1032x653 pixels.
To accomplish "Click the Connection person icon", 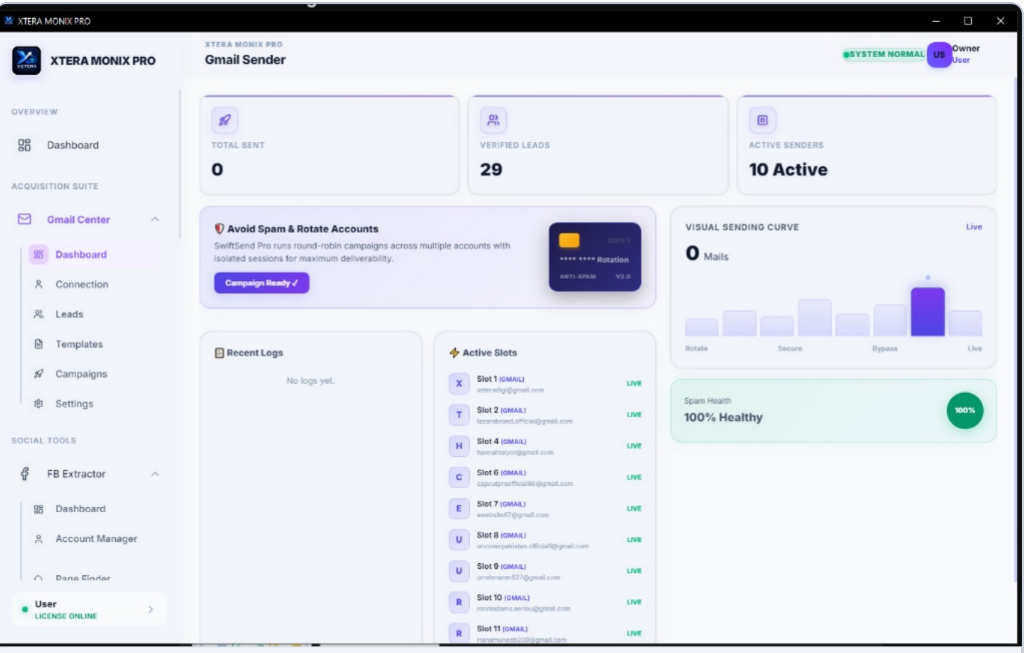I will (38, 284).
